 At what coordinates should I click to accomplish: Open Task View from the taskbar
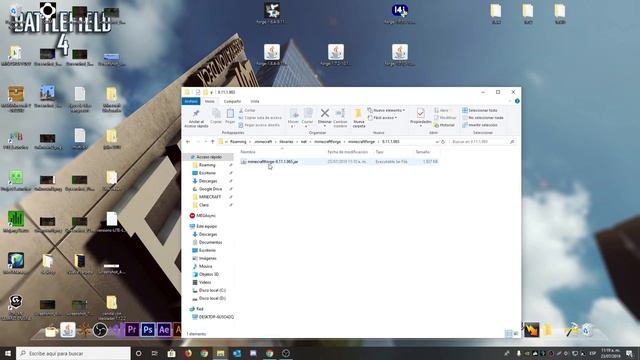155,353
